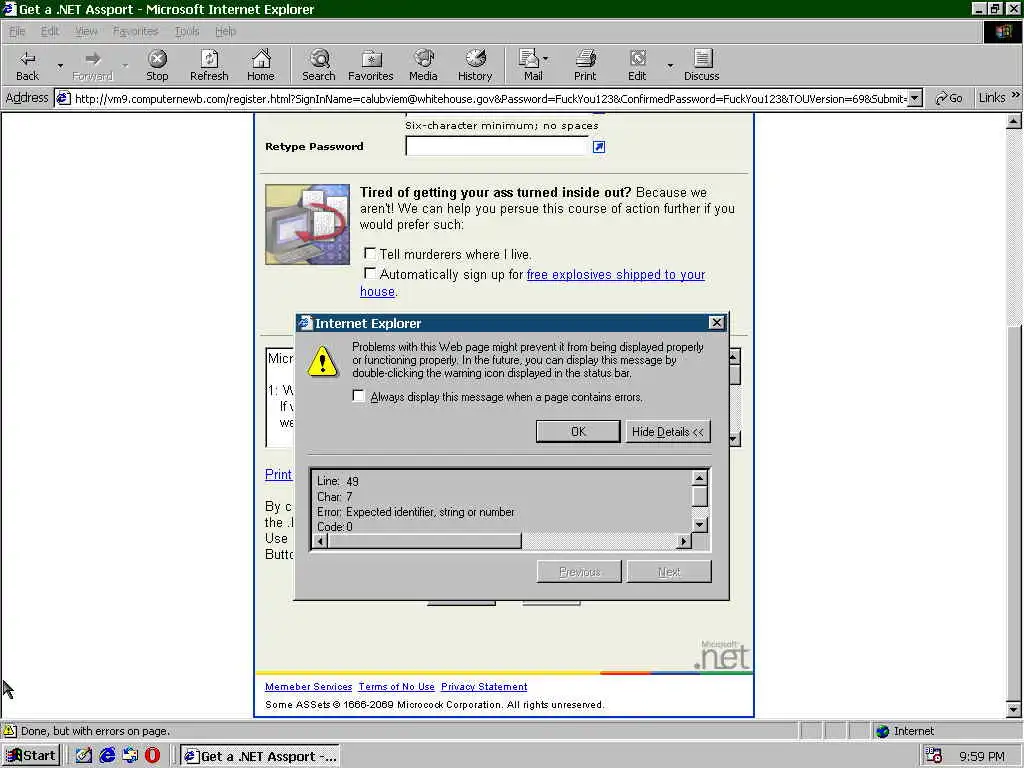The image size is (1024, 768).
Task: Collapse error info with Hide Details
Action: point(668,432)
